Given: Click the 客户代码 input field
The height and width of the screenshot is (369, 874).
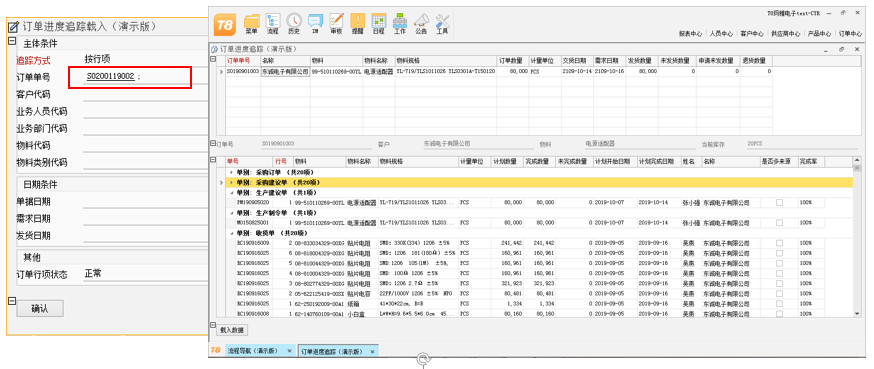Looking at the screenshot, I should 145,95.
